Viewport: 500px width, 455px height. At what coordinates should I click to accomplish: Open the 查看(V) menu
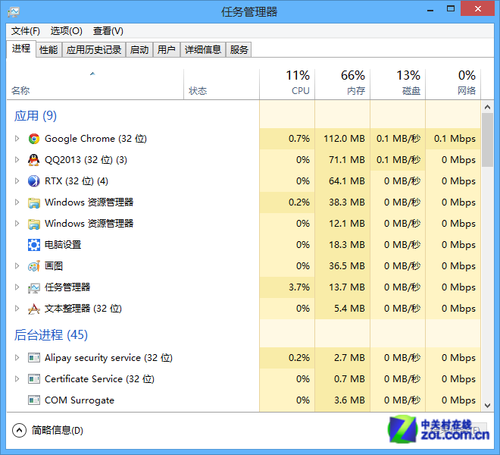pyautogui.click(x=108, y=31)
